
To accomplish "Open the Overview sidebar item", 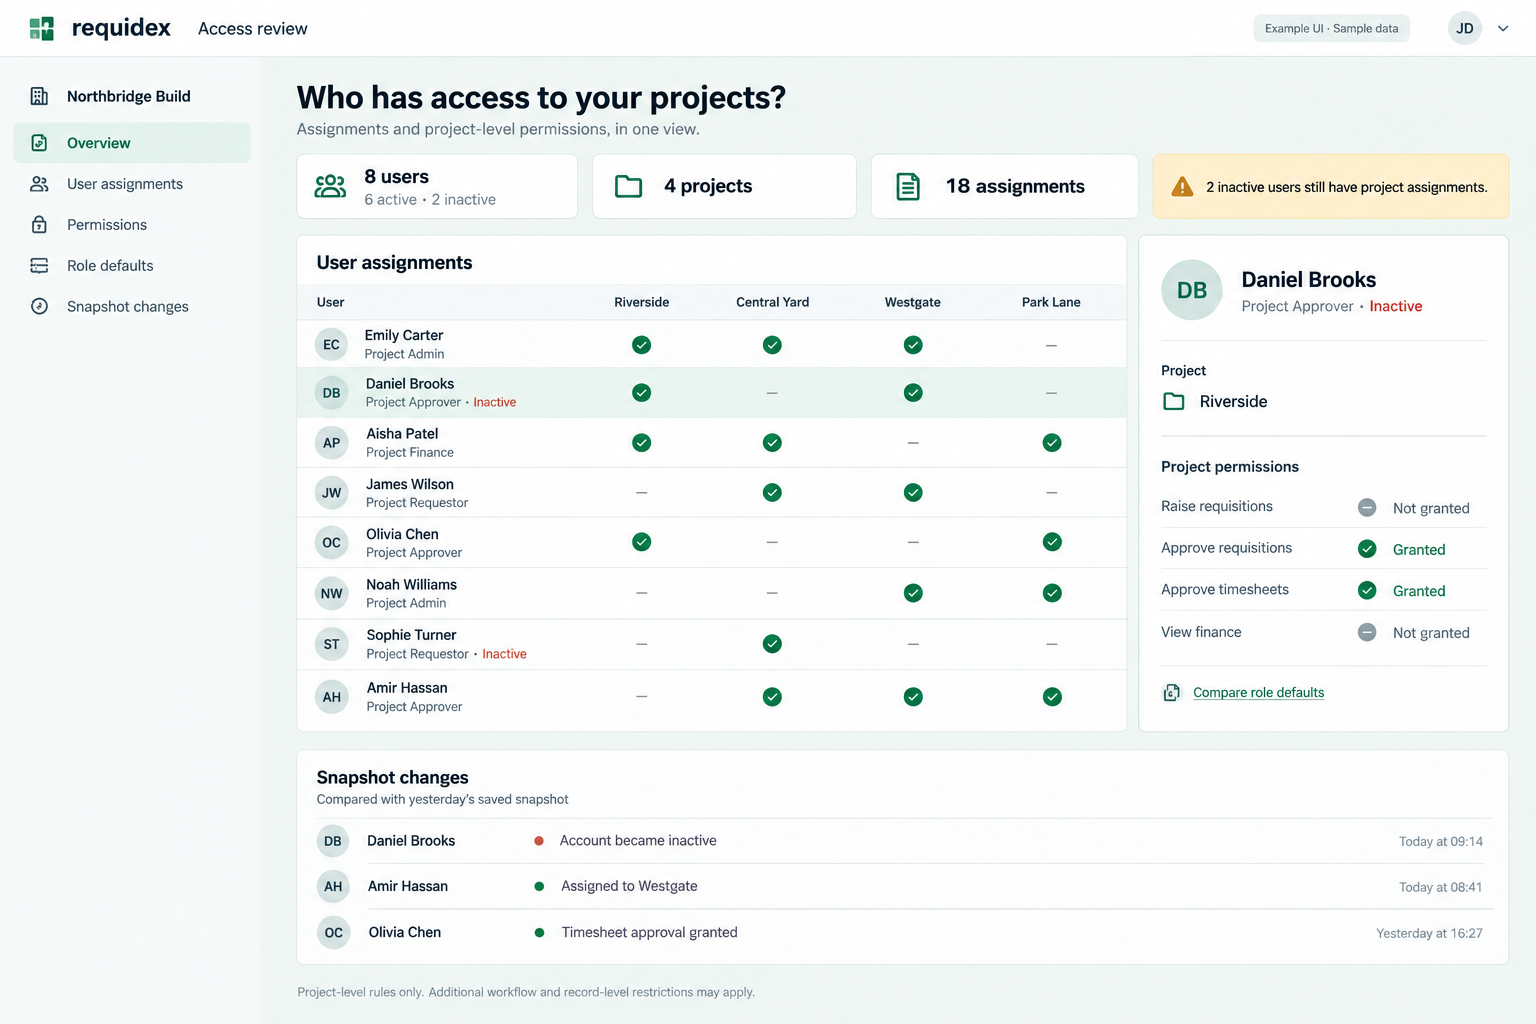I will tap(132, 143).
